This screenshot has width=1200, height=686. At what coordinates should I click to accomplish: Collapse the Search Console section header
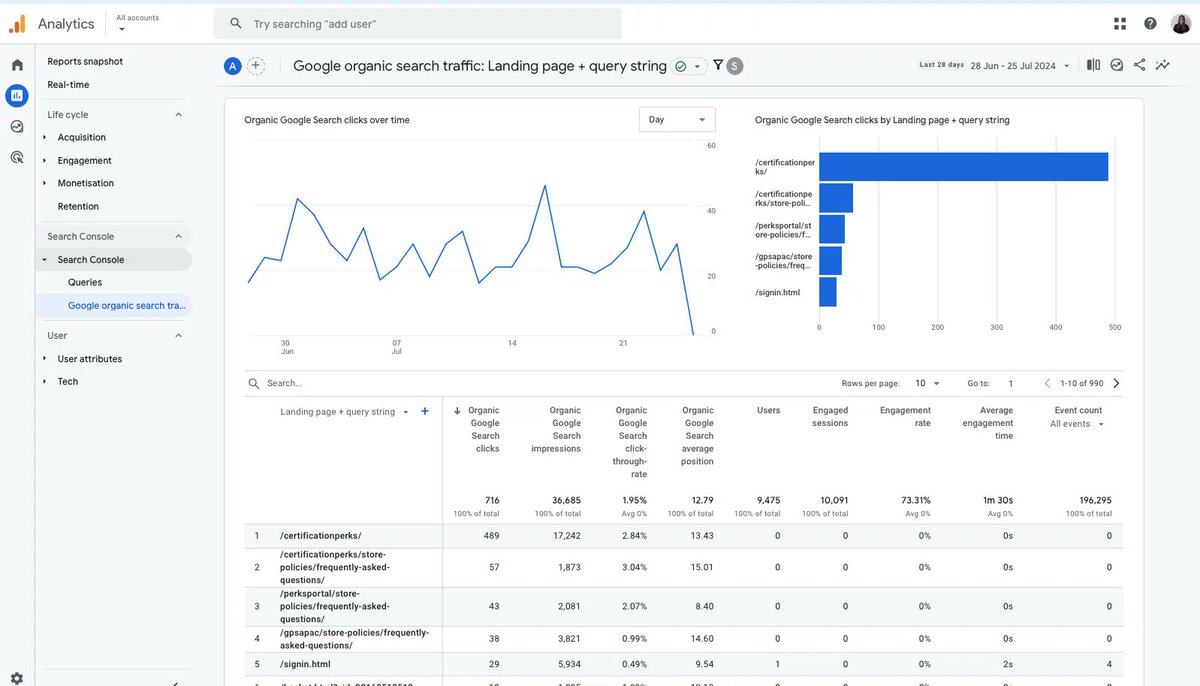(179, 237)
